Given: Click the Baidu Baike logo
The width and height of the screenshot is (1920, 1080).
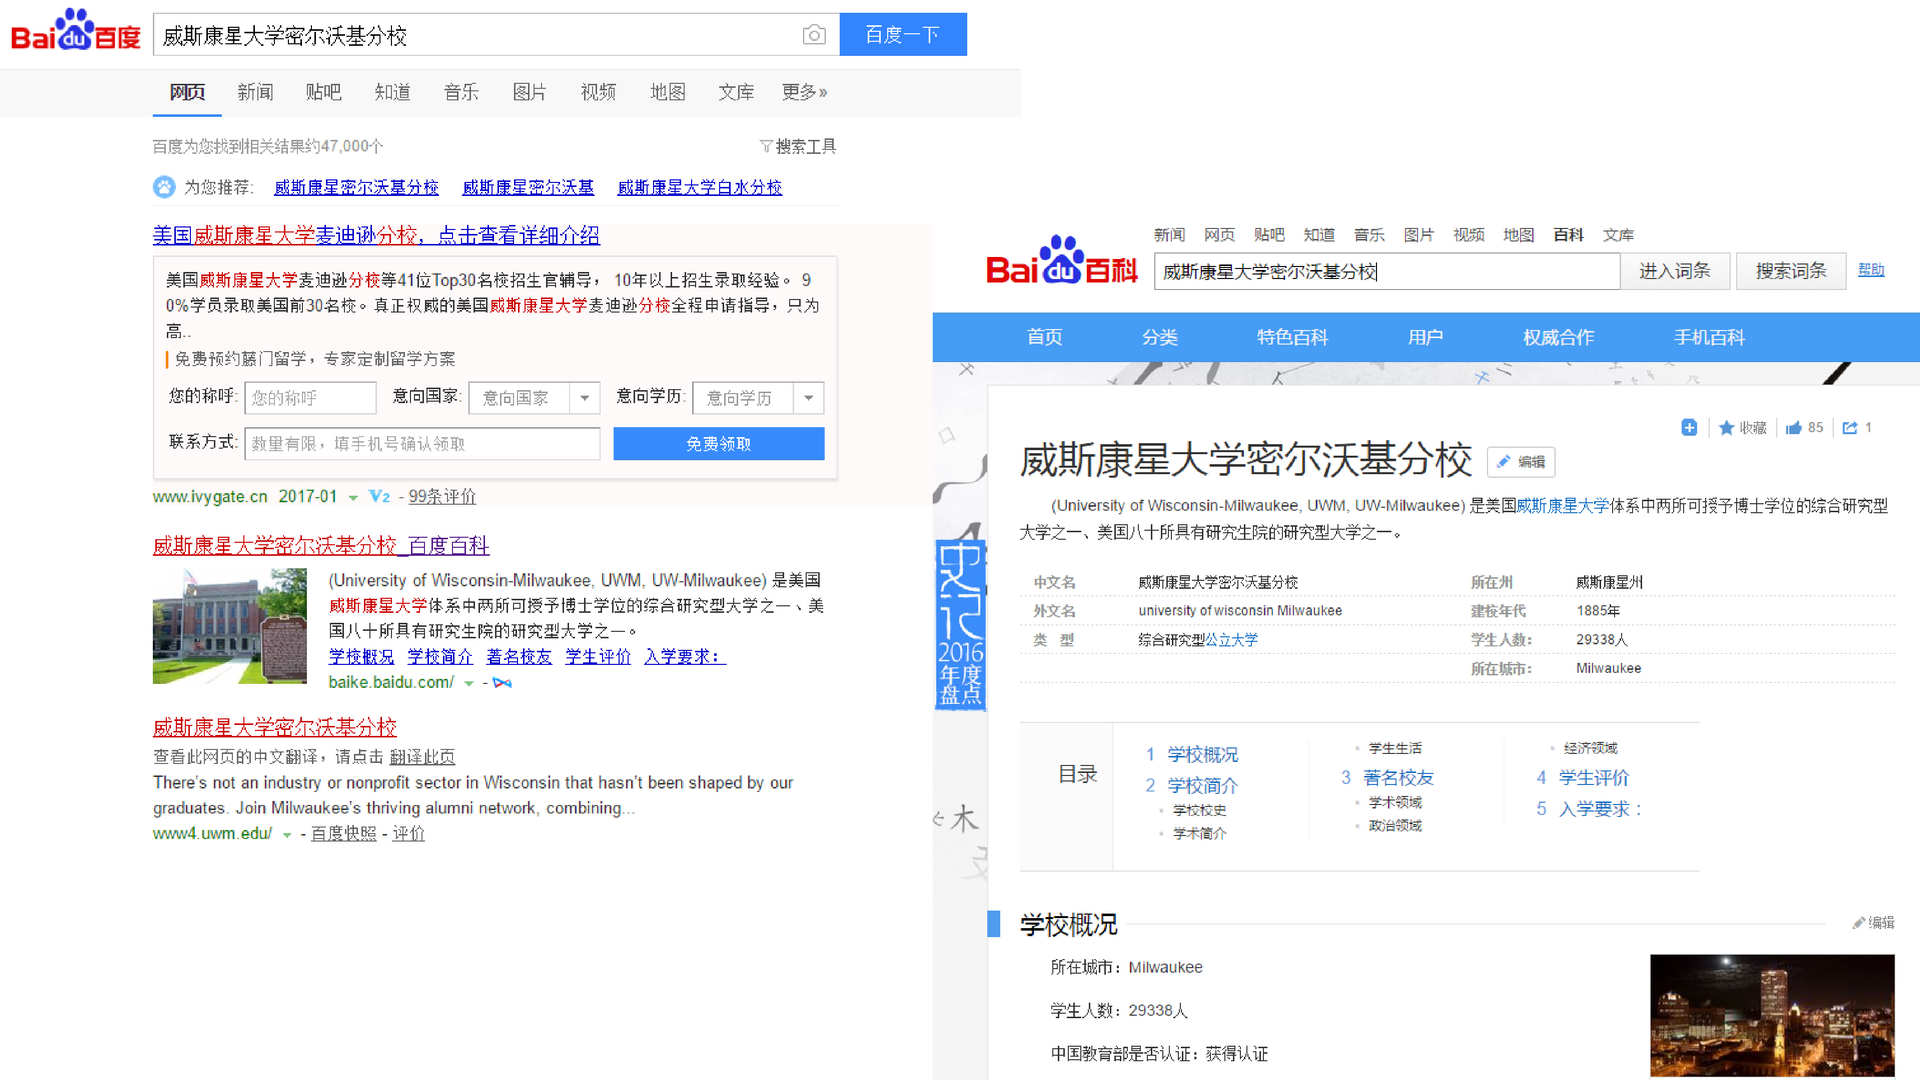Looking at the screenshot, I should (1061, 261).
